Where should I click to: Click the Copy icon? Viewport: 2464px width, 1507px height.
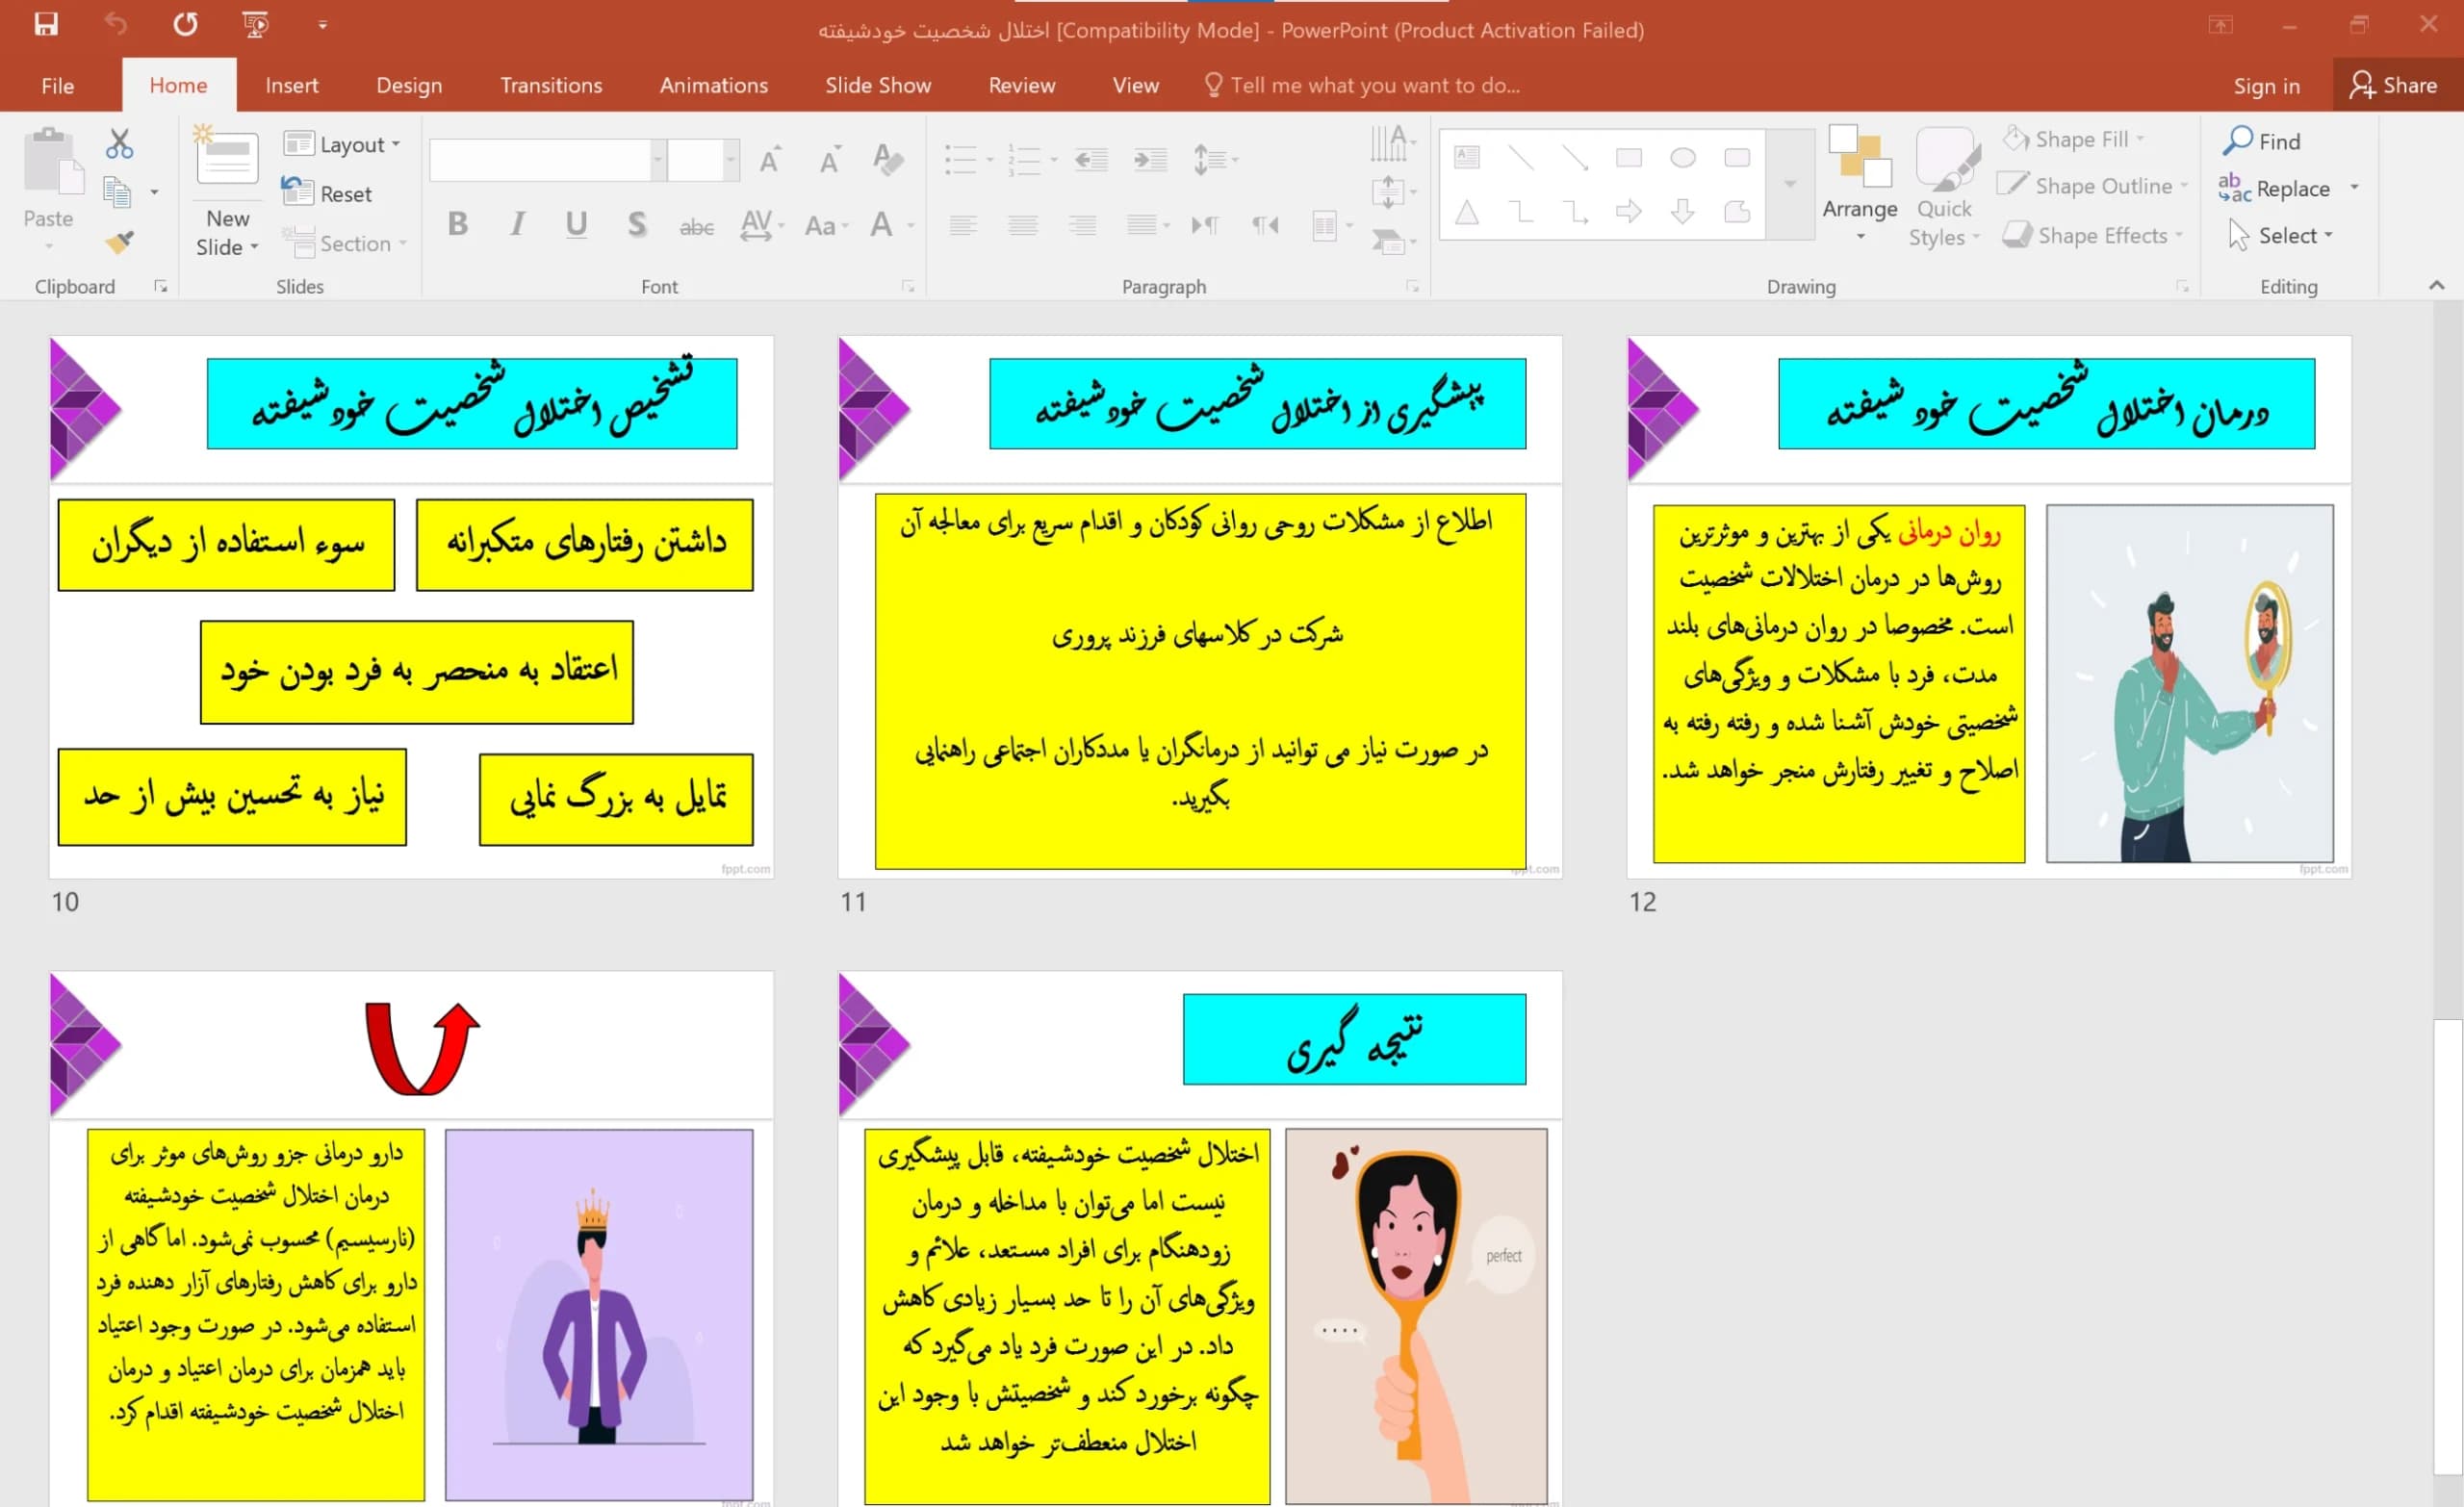118,192
